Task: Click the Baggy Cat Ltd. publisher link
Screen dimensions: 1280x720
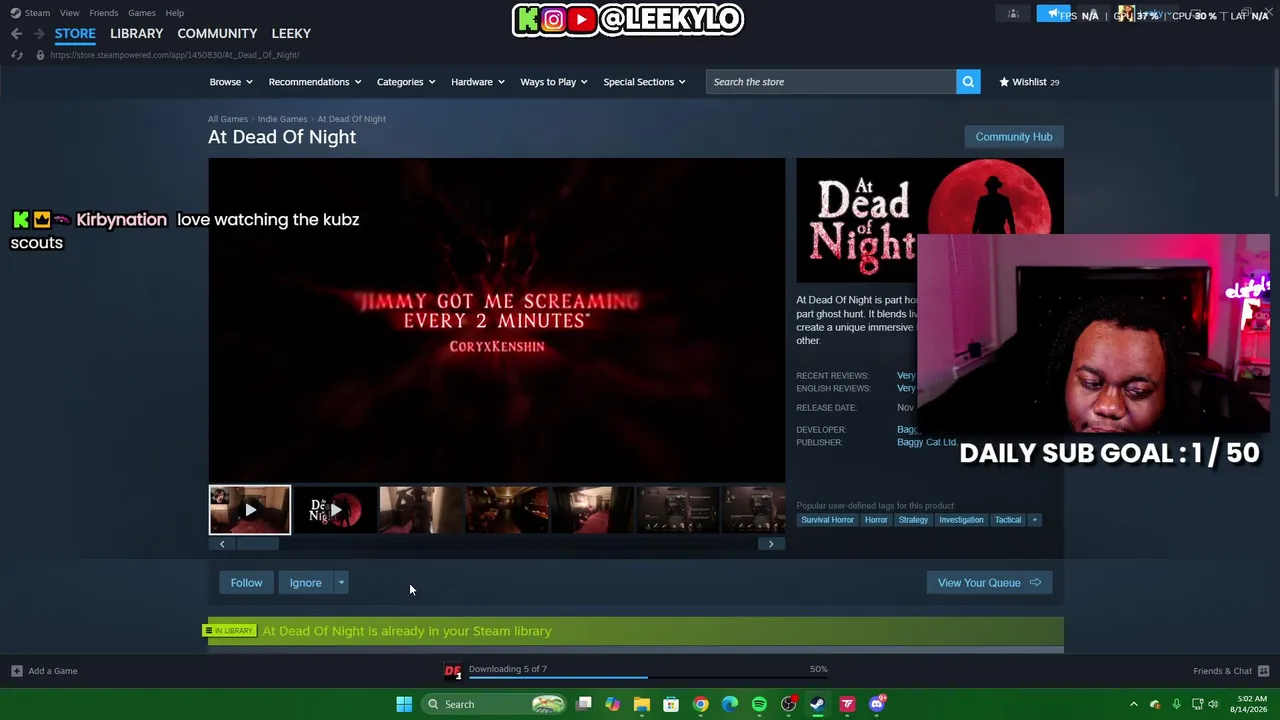Action: point(926,442)
